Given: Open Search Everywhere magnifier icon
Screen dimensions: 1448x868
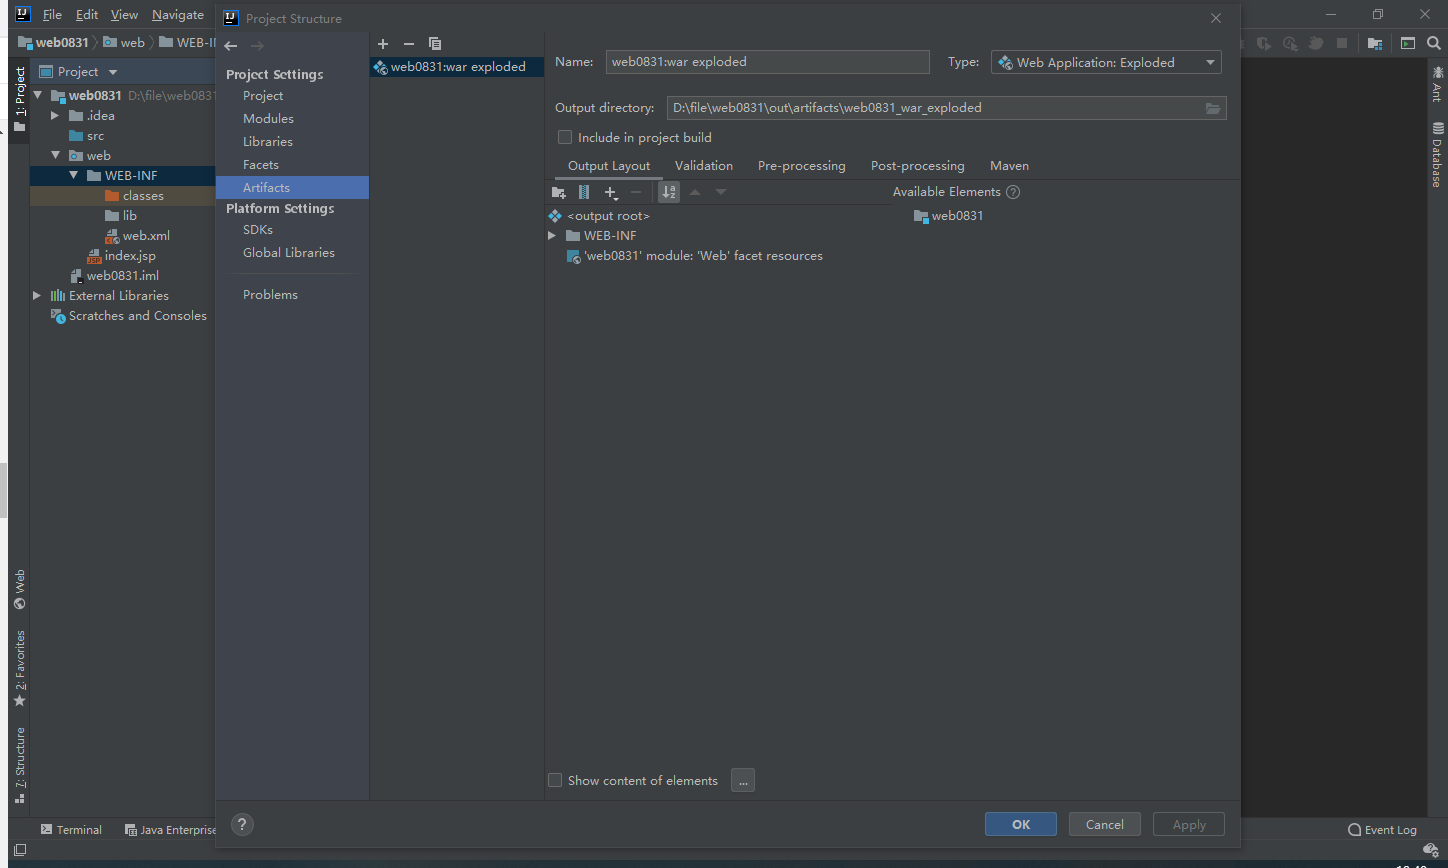Looking at the screenshot, I should (x=1435, y=44).
